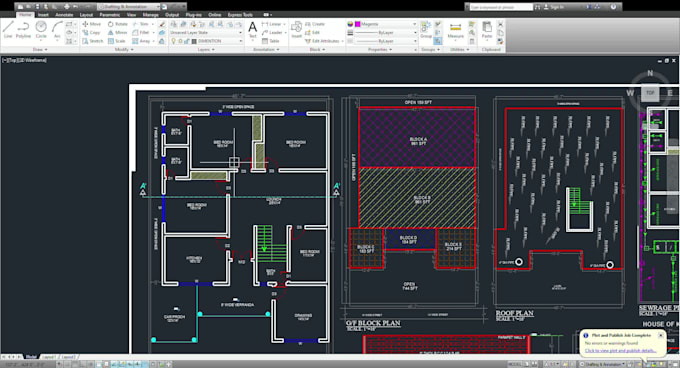Expand the Modify panel
The image size is (680, 368).
(124, 50)
